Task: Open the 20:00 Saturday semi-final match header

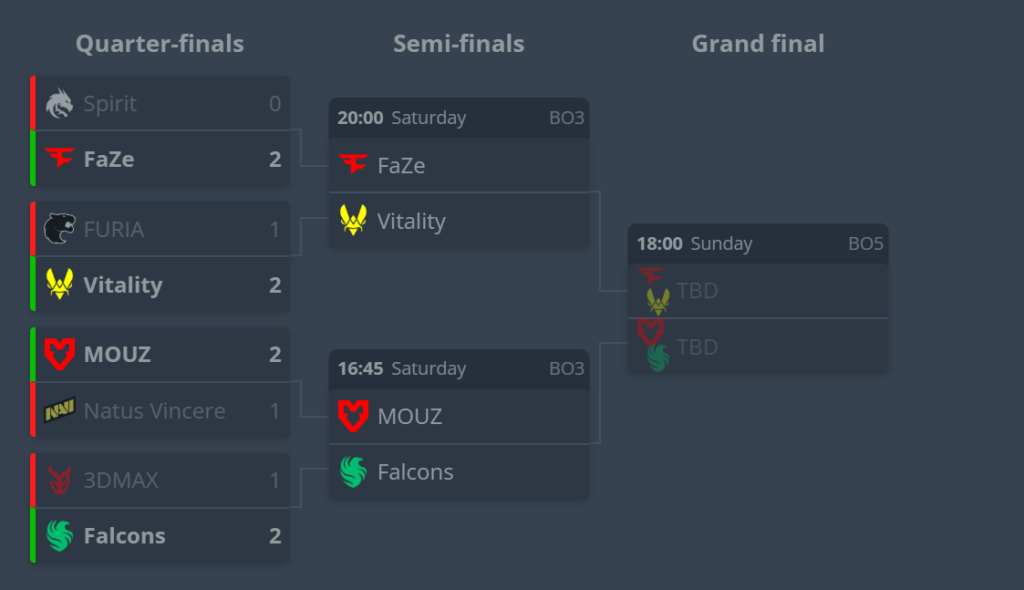Action: tap(459, 118)
